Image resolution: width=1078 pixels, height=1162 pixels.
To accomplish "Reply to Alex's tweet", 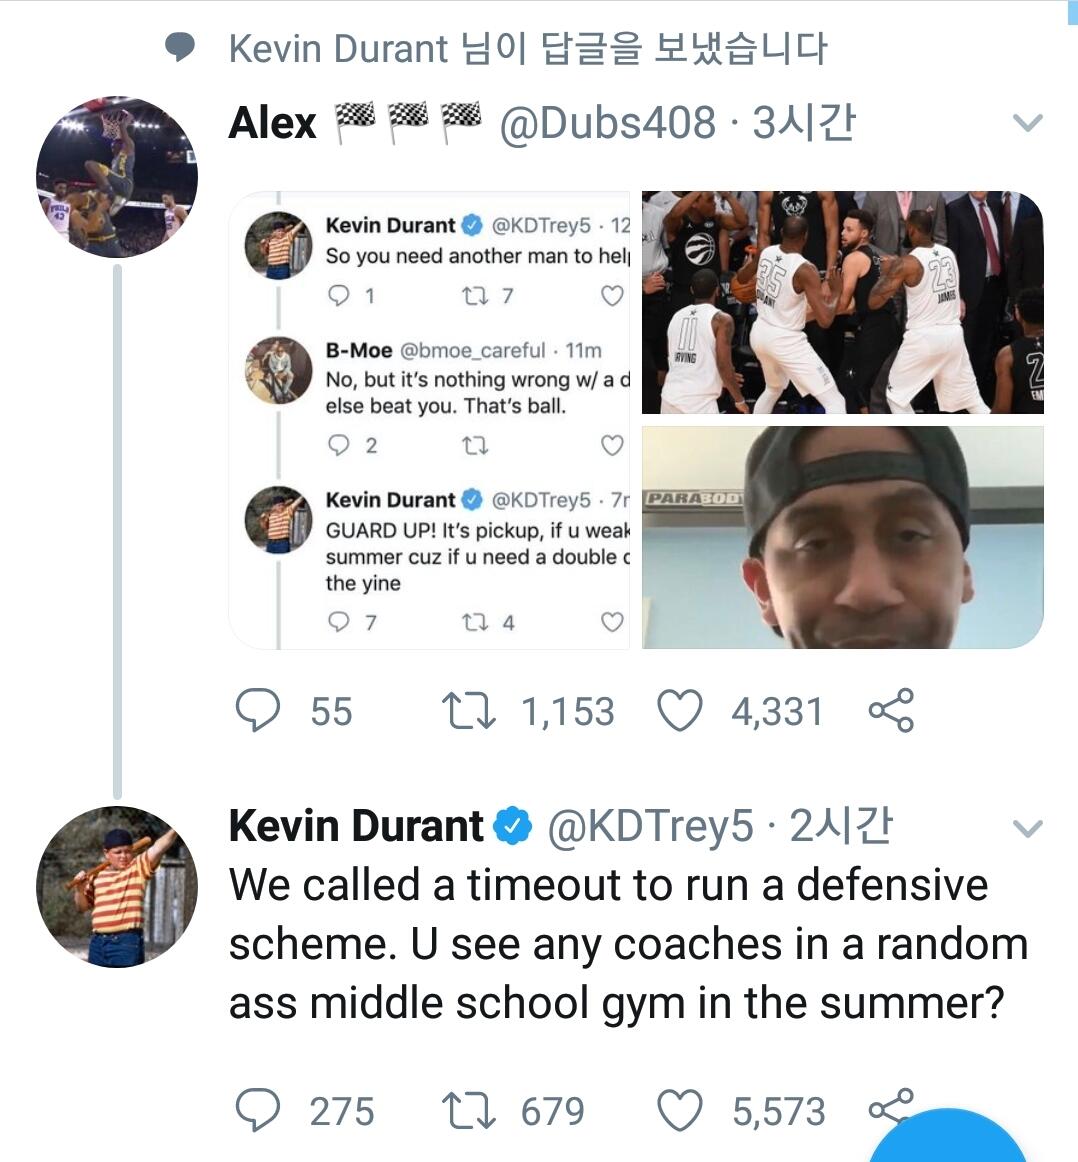I will [x=258, y=711].
